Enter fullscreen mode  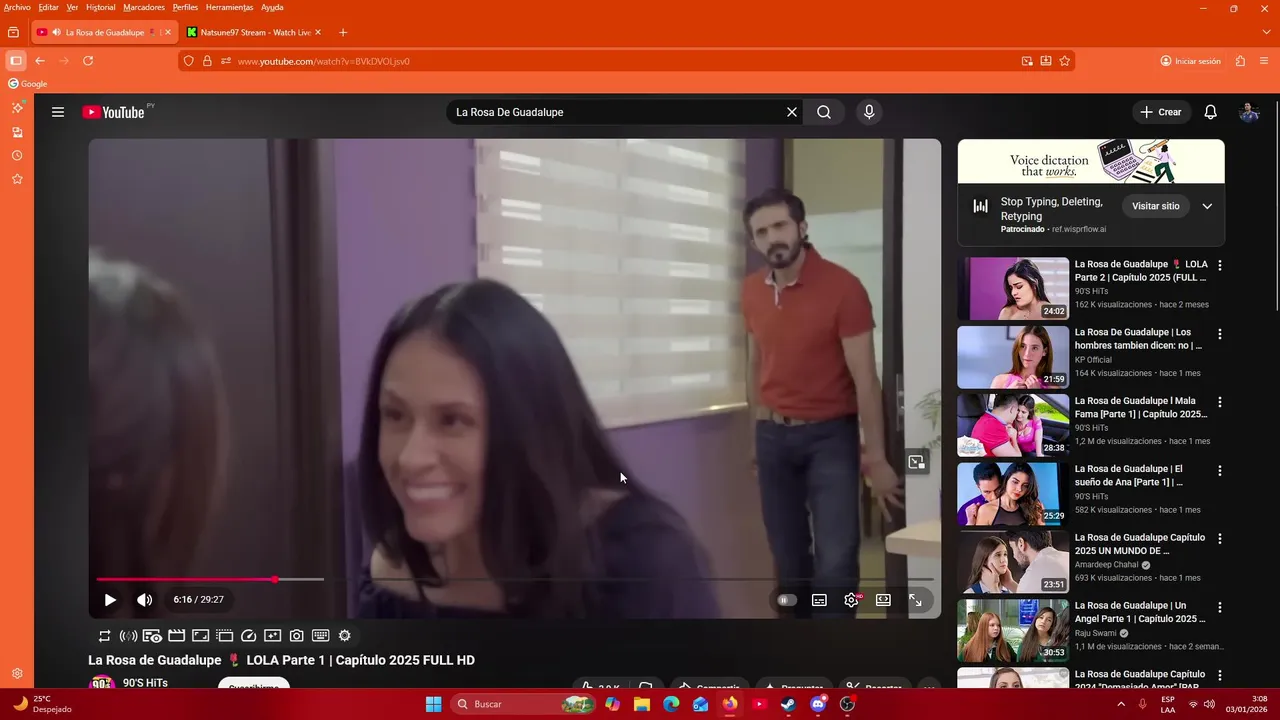pyautogui.click(x=915, y=600)
